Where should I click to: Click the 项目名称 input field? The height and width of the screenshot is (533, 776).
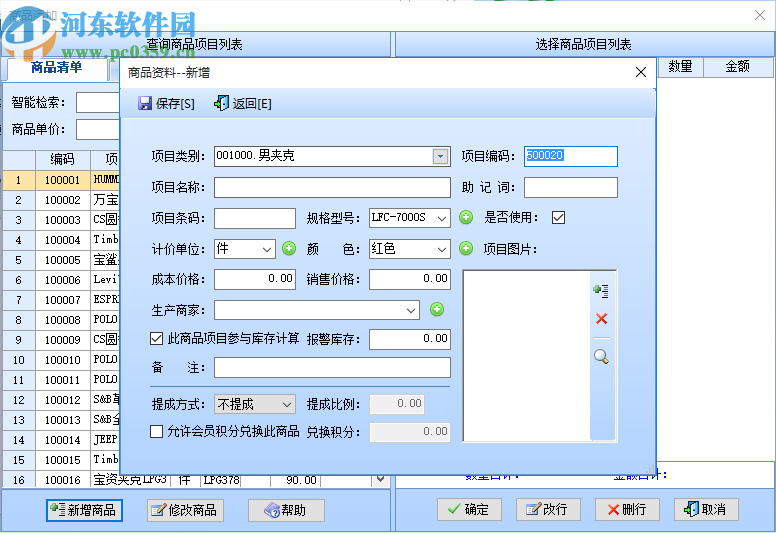pyautogui.click(x=332, y=188)
